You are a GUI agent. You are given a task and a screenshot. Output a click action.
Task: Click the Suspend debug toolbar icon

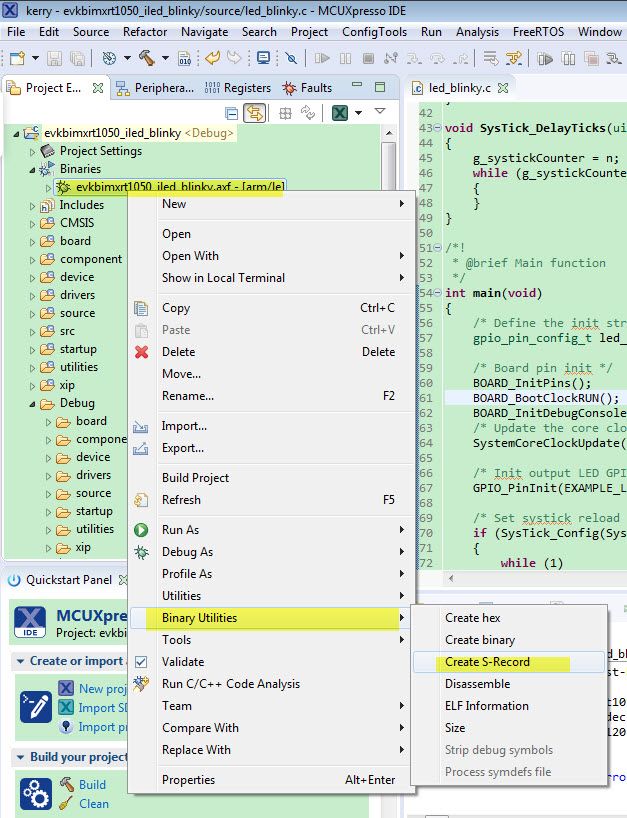tap(345, 58)
